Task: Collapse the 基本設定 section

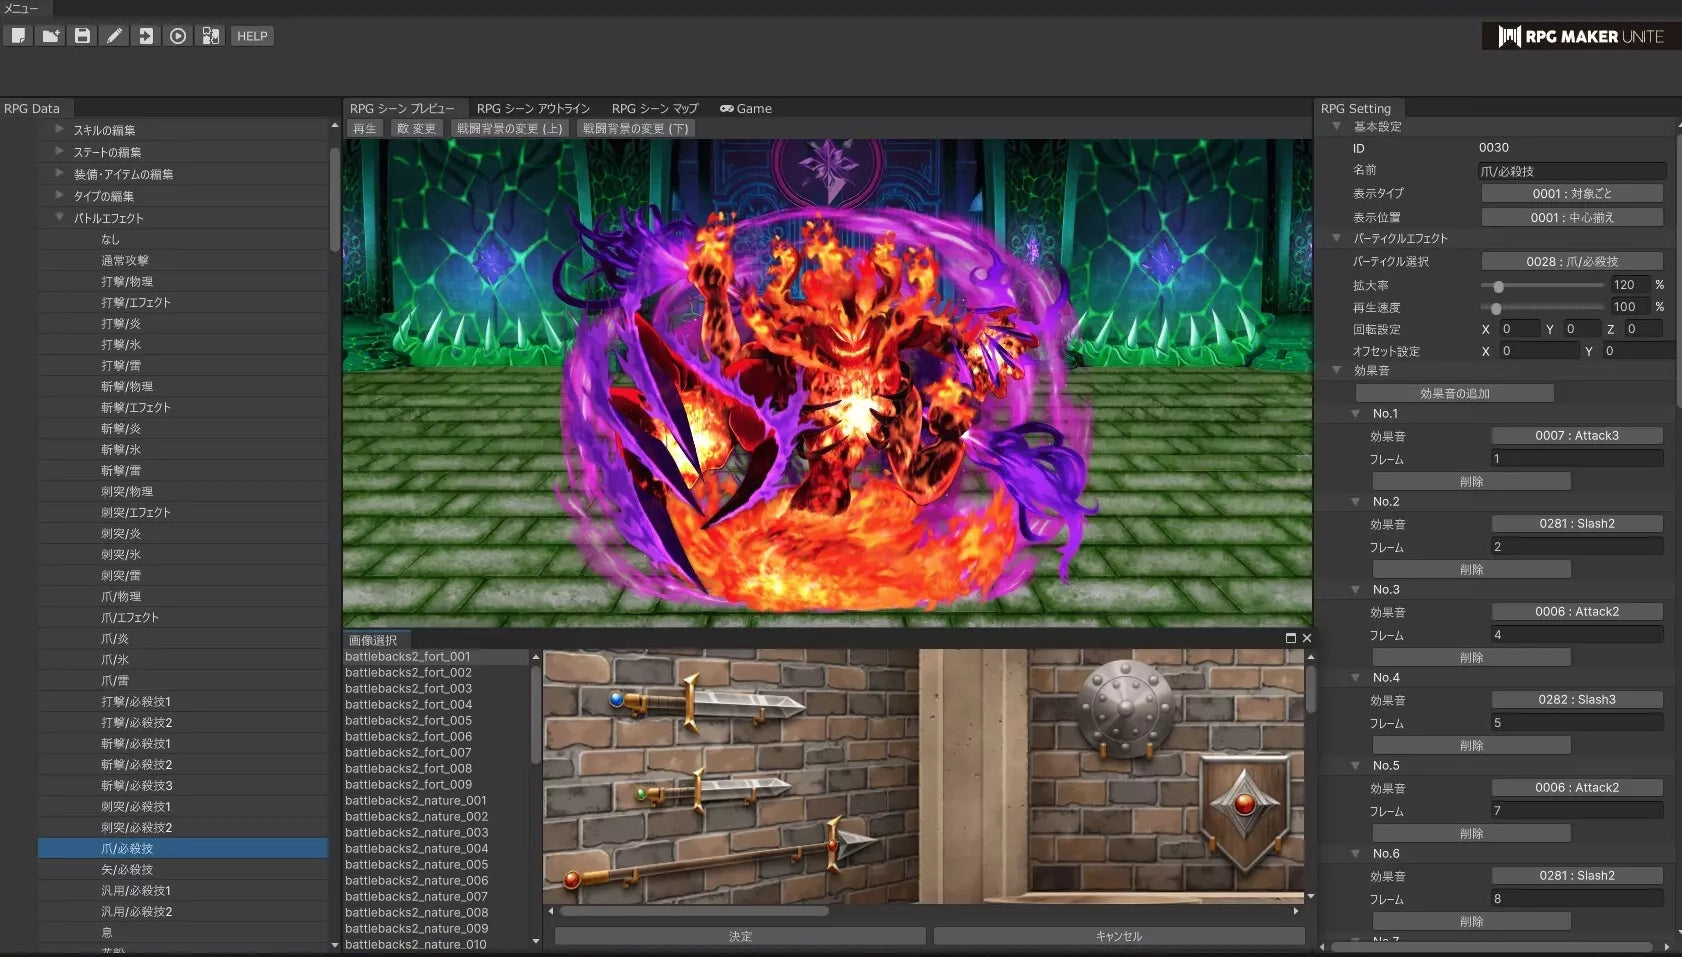Action: (1336, 127)
